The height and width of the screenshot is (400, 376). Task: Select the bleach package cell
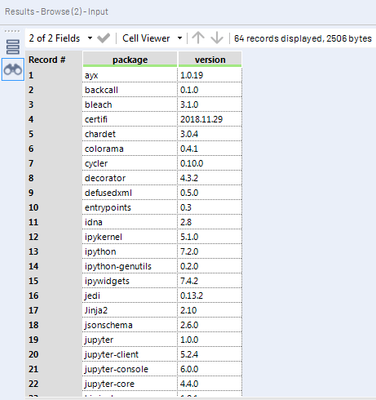(x=130, y=104)
